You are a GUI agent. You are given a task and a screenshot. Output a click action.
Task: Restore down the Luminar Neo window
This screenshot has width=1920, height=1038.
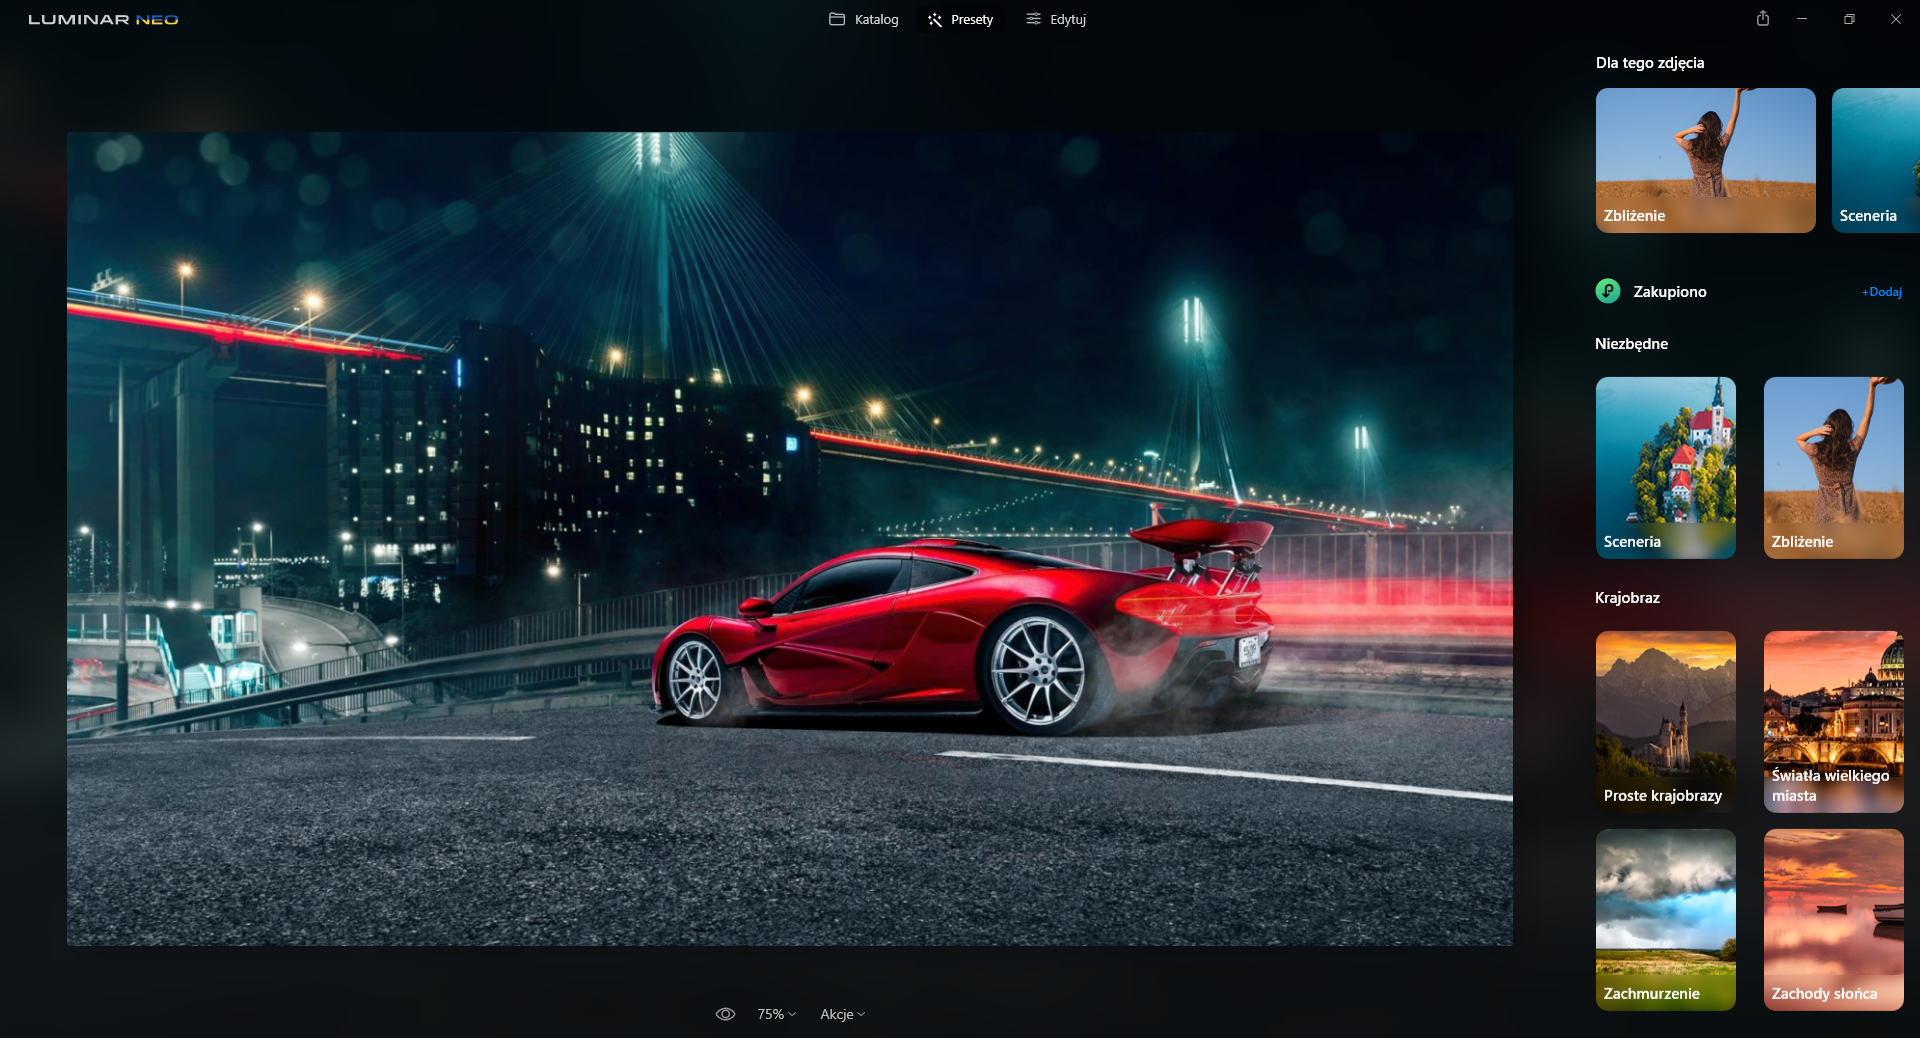coord(1849,19)
